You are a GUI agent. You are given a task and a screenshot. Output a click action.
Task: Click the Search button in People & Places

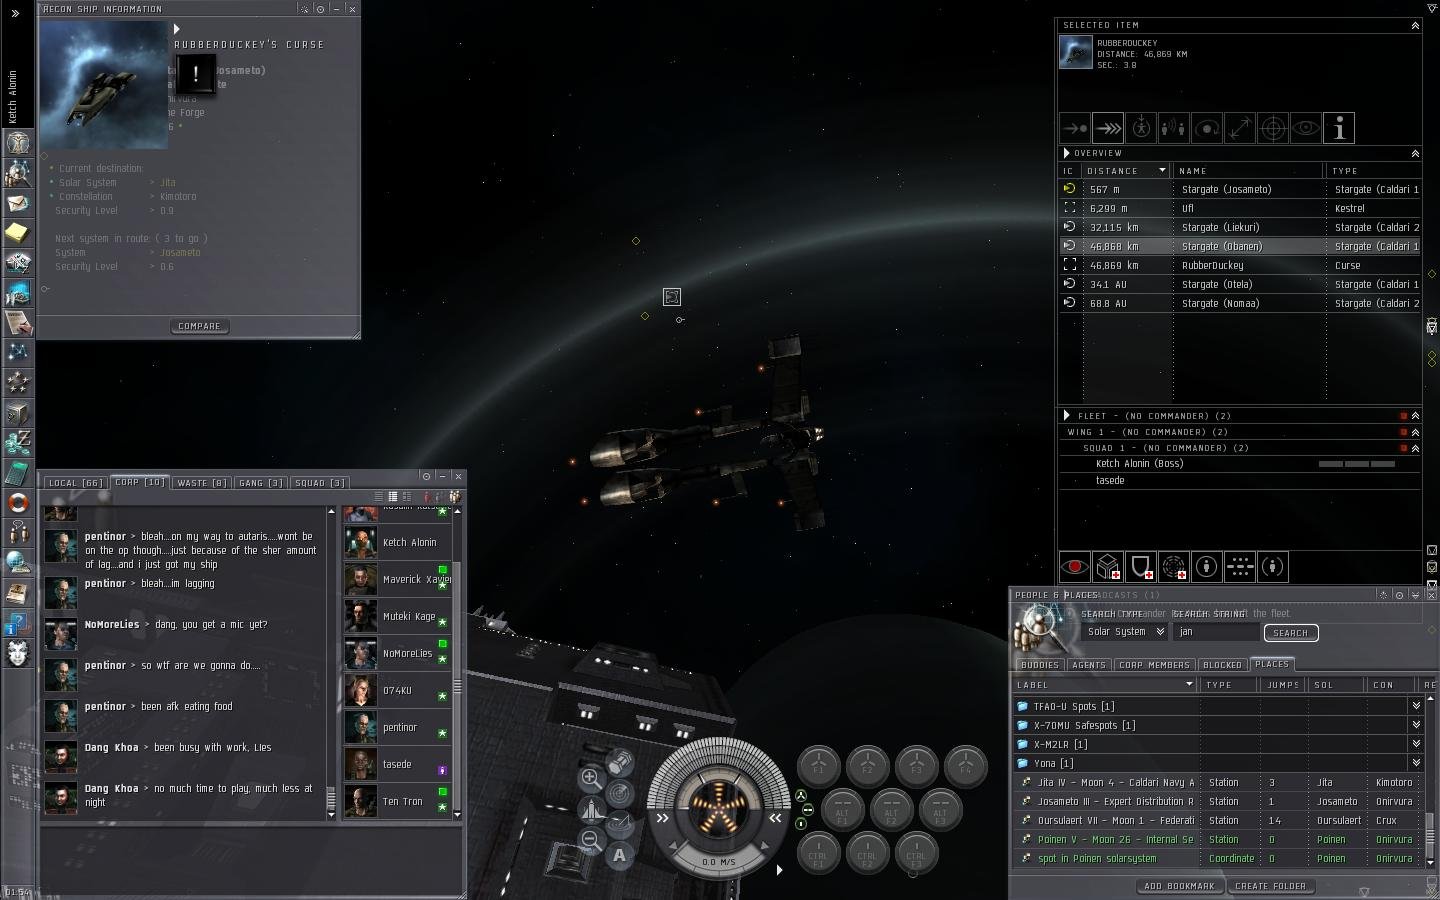[1291, 633]
